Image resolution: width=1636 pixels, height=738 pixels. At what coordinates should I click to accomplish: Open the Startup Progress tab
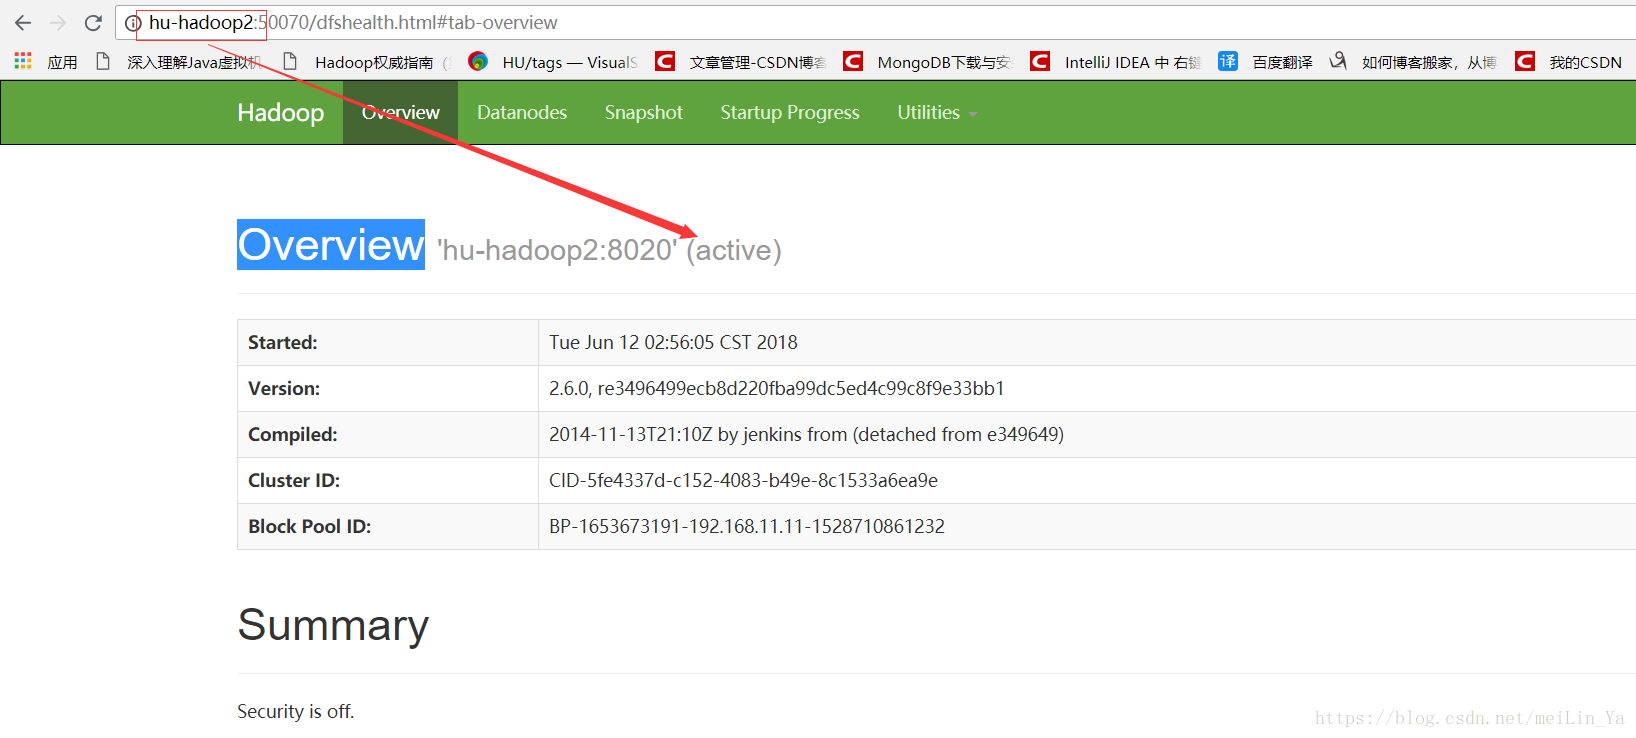[x=790, y=112]
